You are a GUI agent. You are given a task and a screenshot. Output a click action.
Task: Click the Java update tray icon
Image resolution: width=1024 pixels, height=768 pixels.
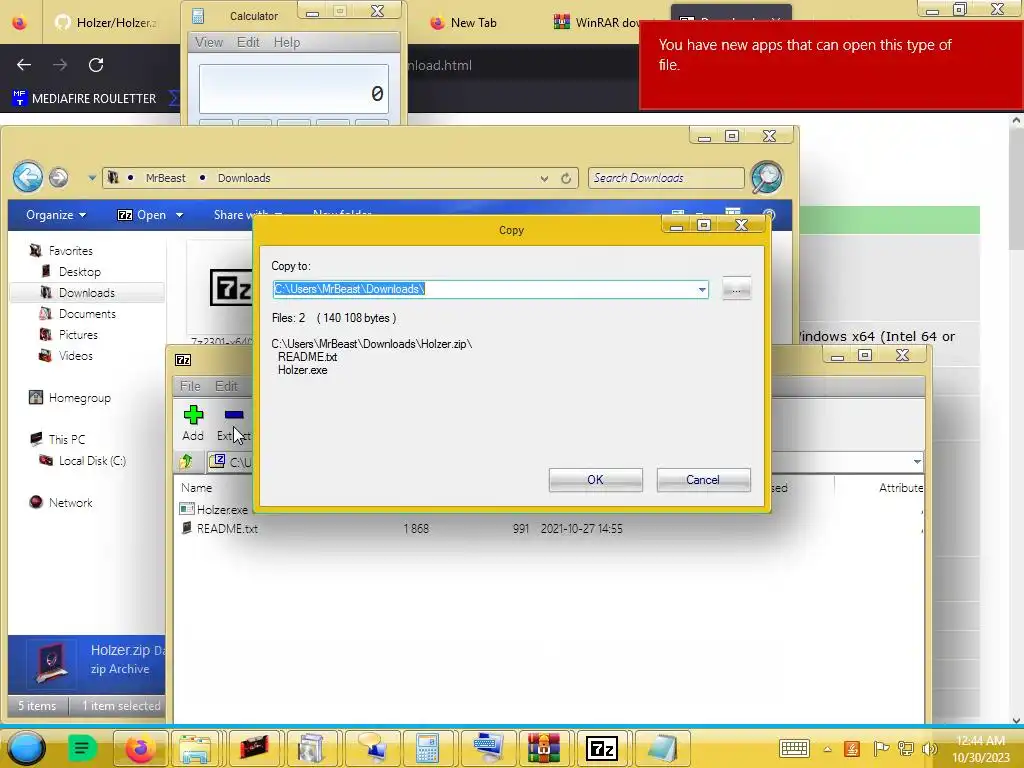pos(852,748)
